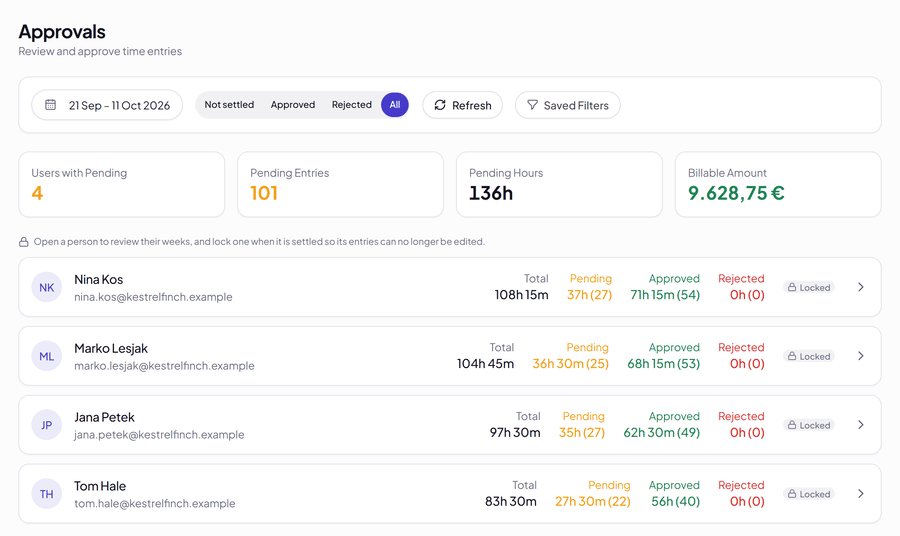Open Tom Hale's name
900x536 pixels.
100,486
